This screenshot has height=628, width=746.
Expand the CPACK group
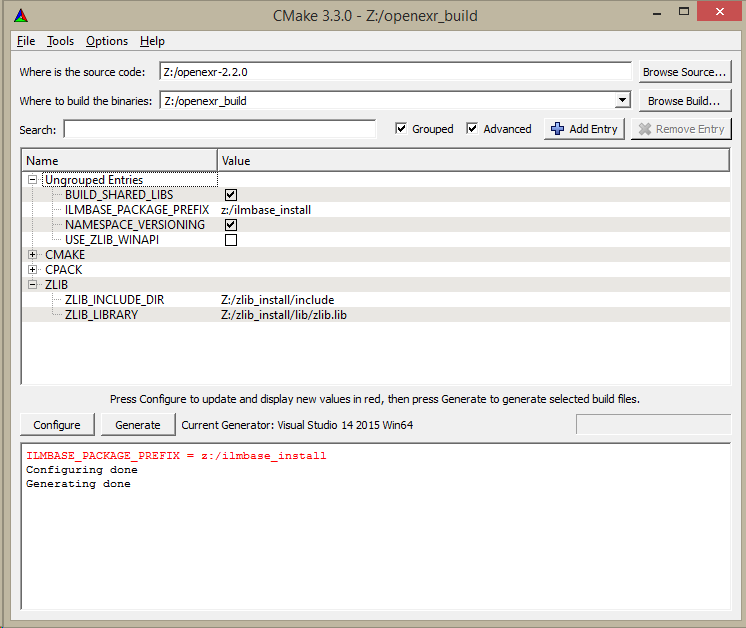pyautogui.click(x=33, y=270)
